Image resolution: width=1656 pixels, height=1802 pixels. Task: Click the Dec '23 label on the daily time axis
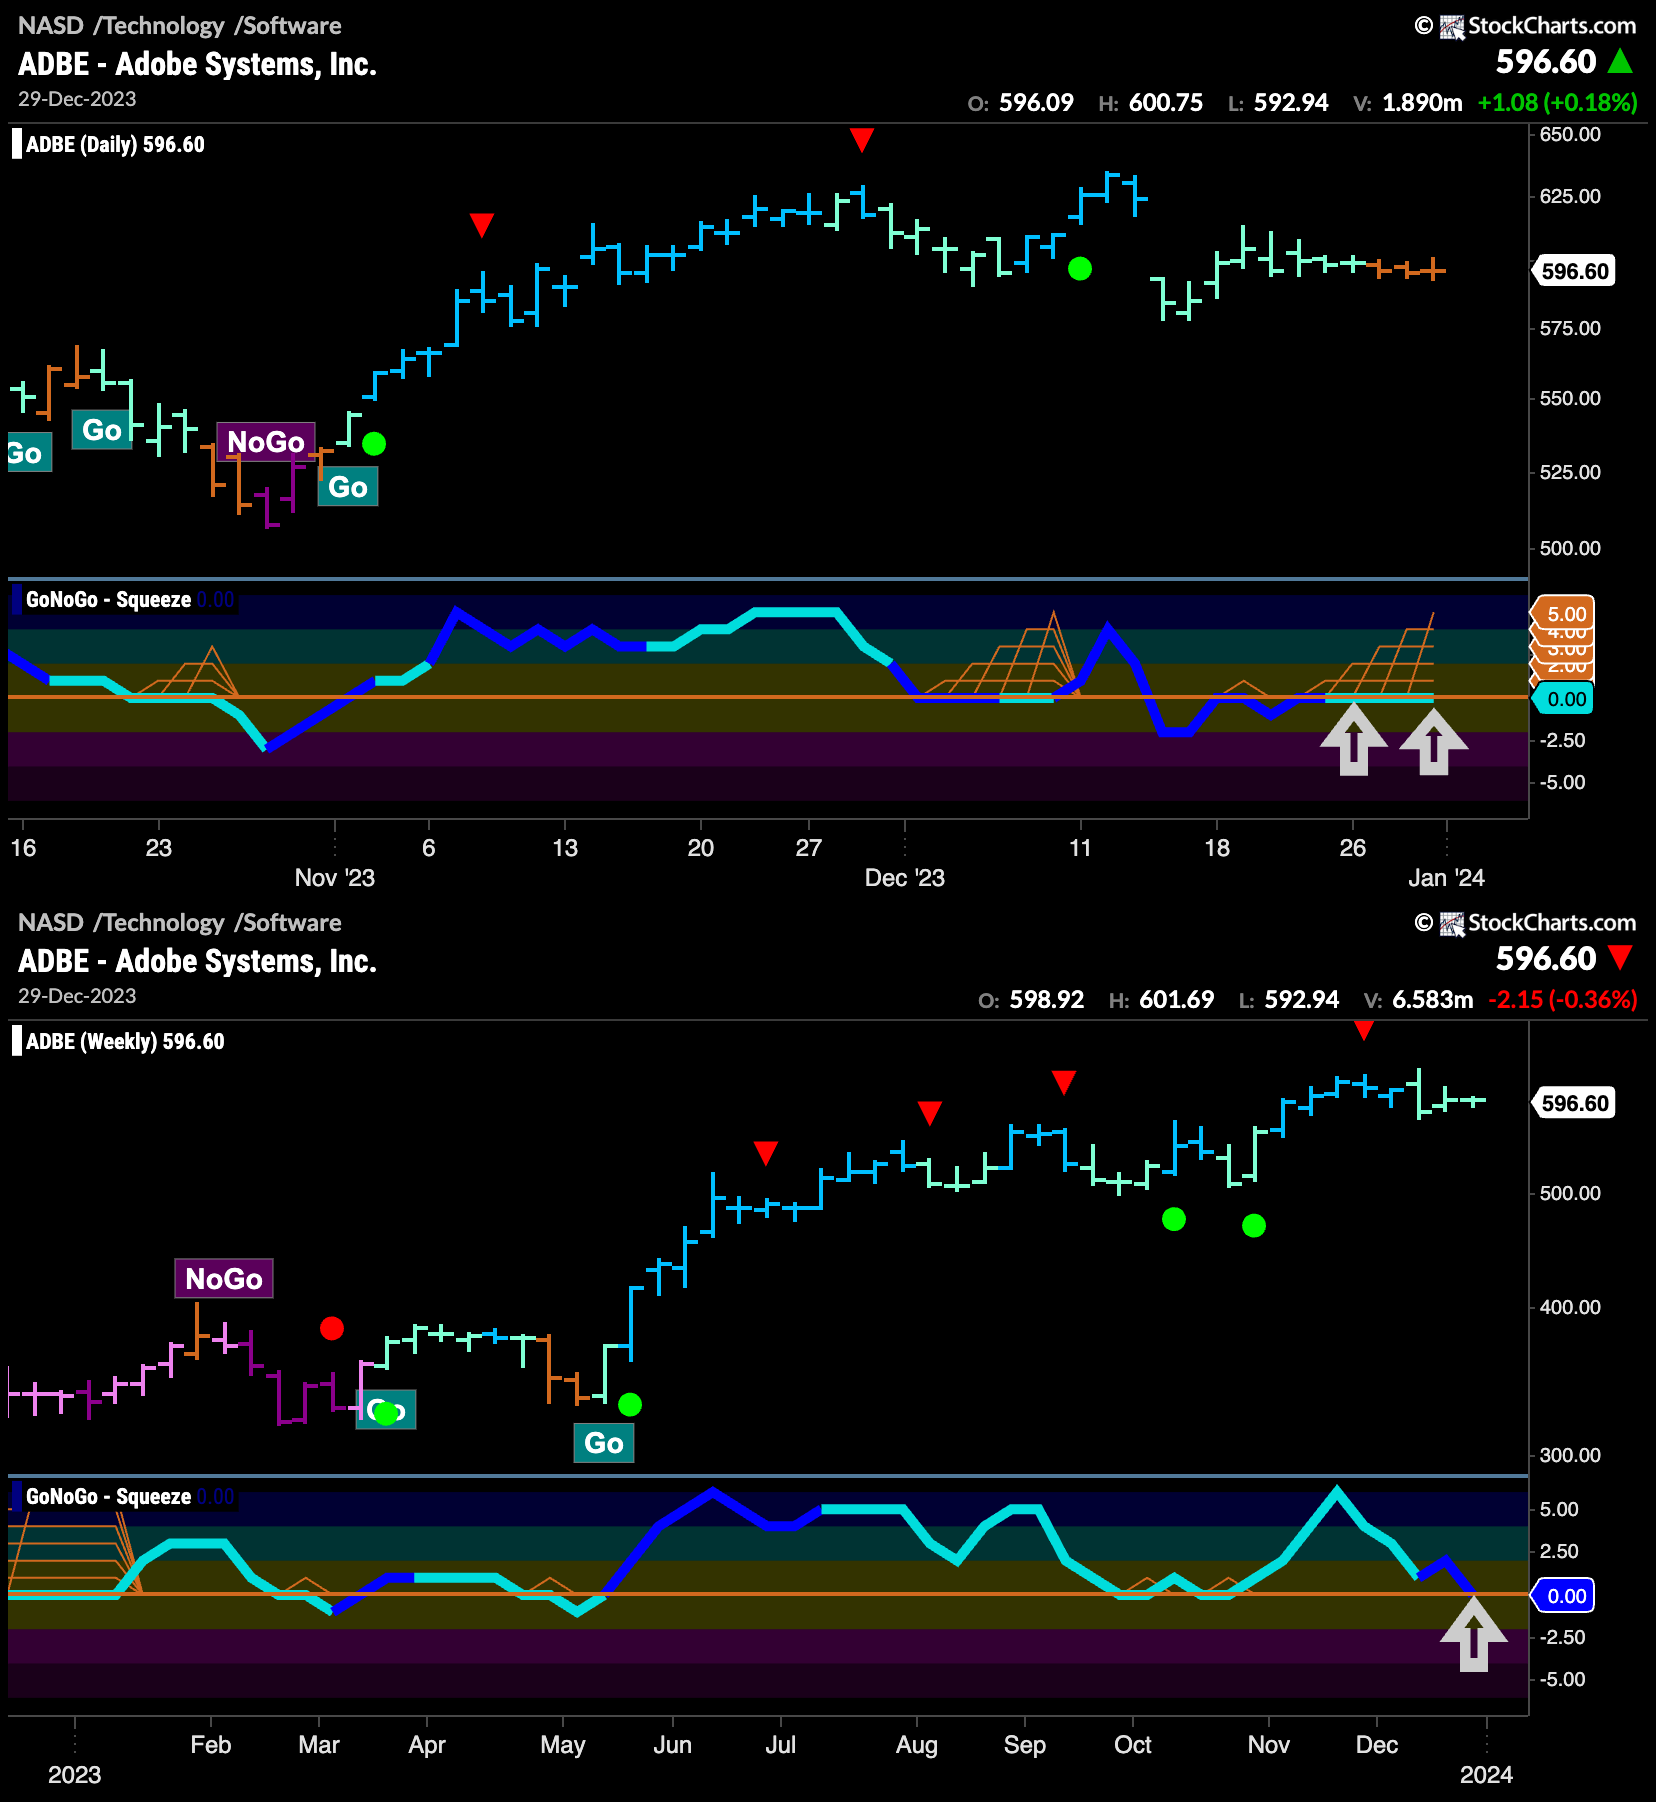pyautogui.click(x=905, y=878)
